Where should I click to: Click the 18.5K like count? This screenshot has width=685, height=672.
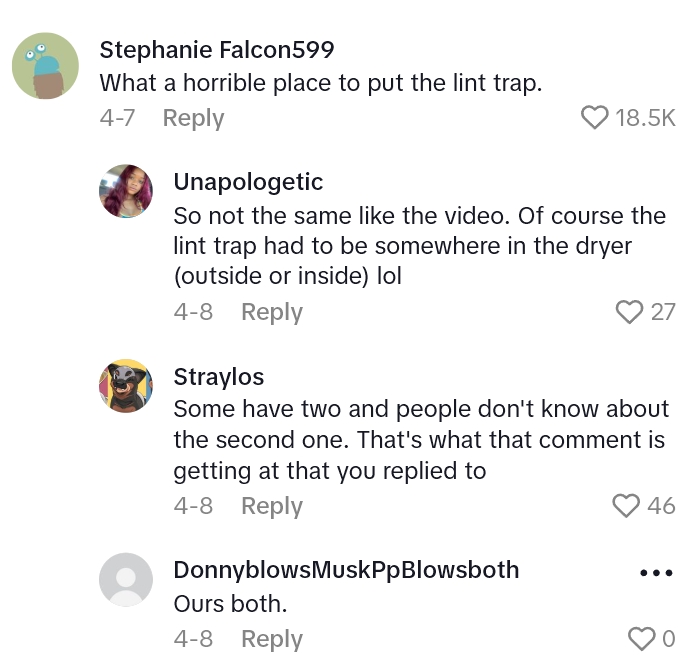click(x=645, y=118)
